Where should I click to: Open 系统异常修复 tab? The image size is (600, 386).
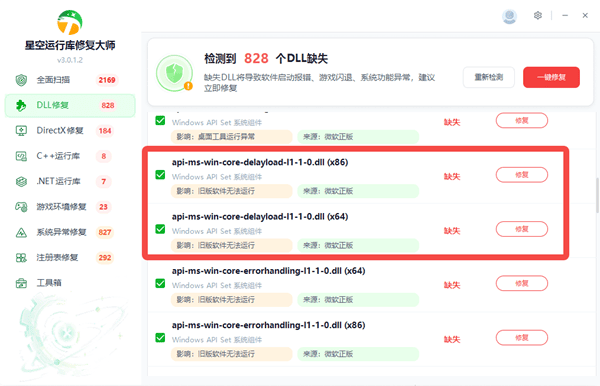coord(70,232)
